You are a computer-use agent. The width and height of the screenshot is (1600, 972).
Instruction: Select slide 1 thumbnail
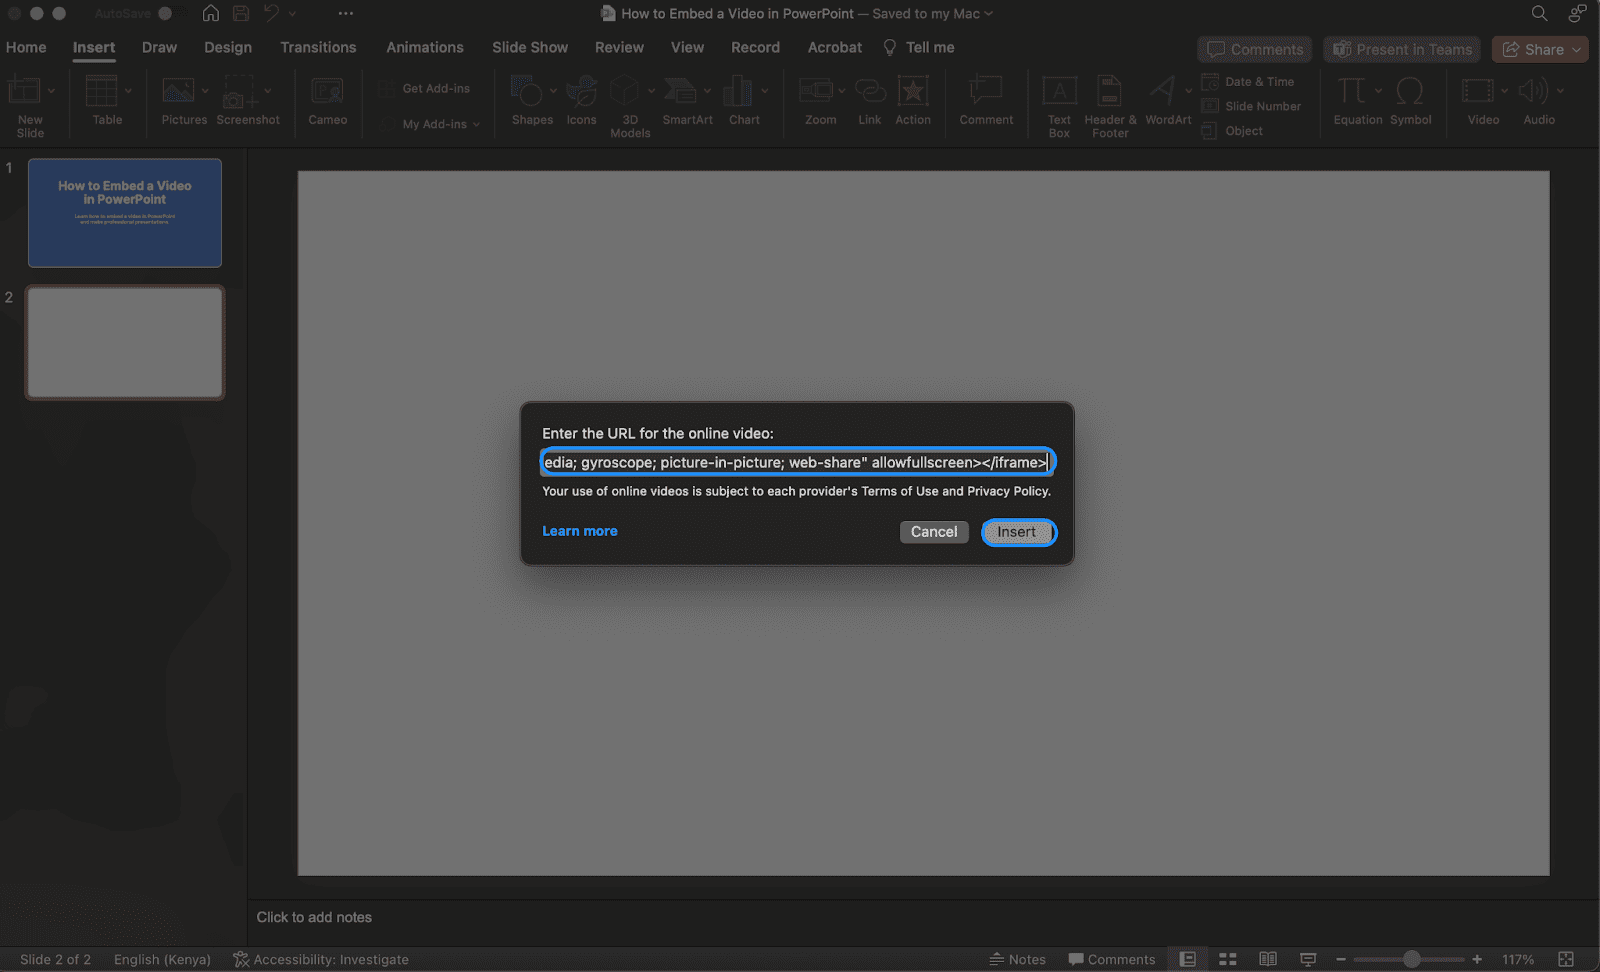click(125, 213)
